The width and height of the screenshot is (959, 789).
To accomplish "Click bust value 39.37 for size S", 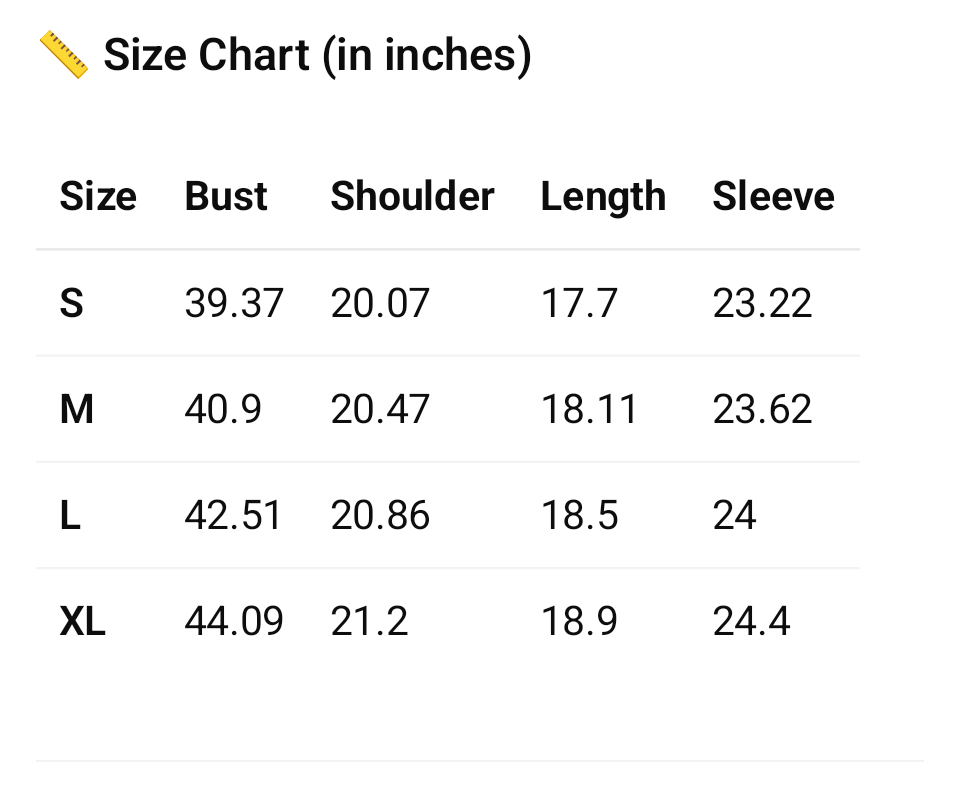I will tap(234, 303).
